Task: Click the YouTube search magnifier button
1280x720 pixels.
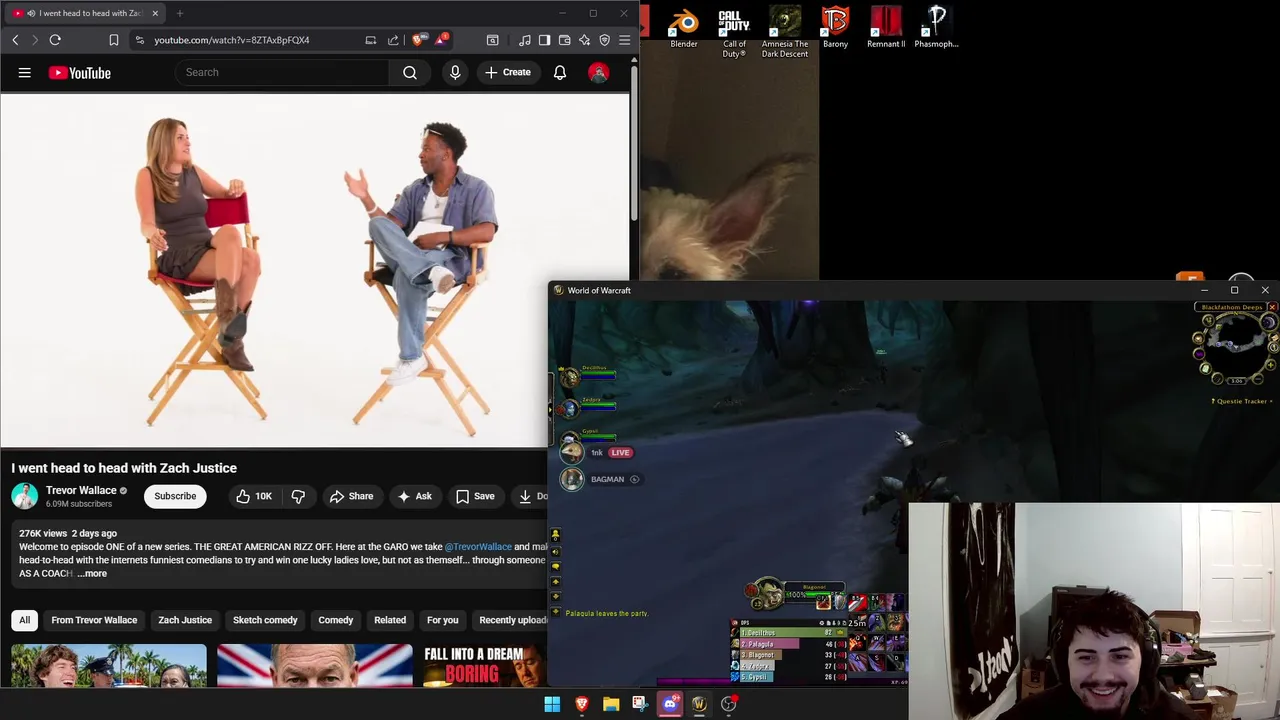Action: (410, 72)
